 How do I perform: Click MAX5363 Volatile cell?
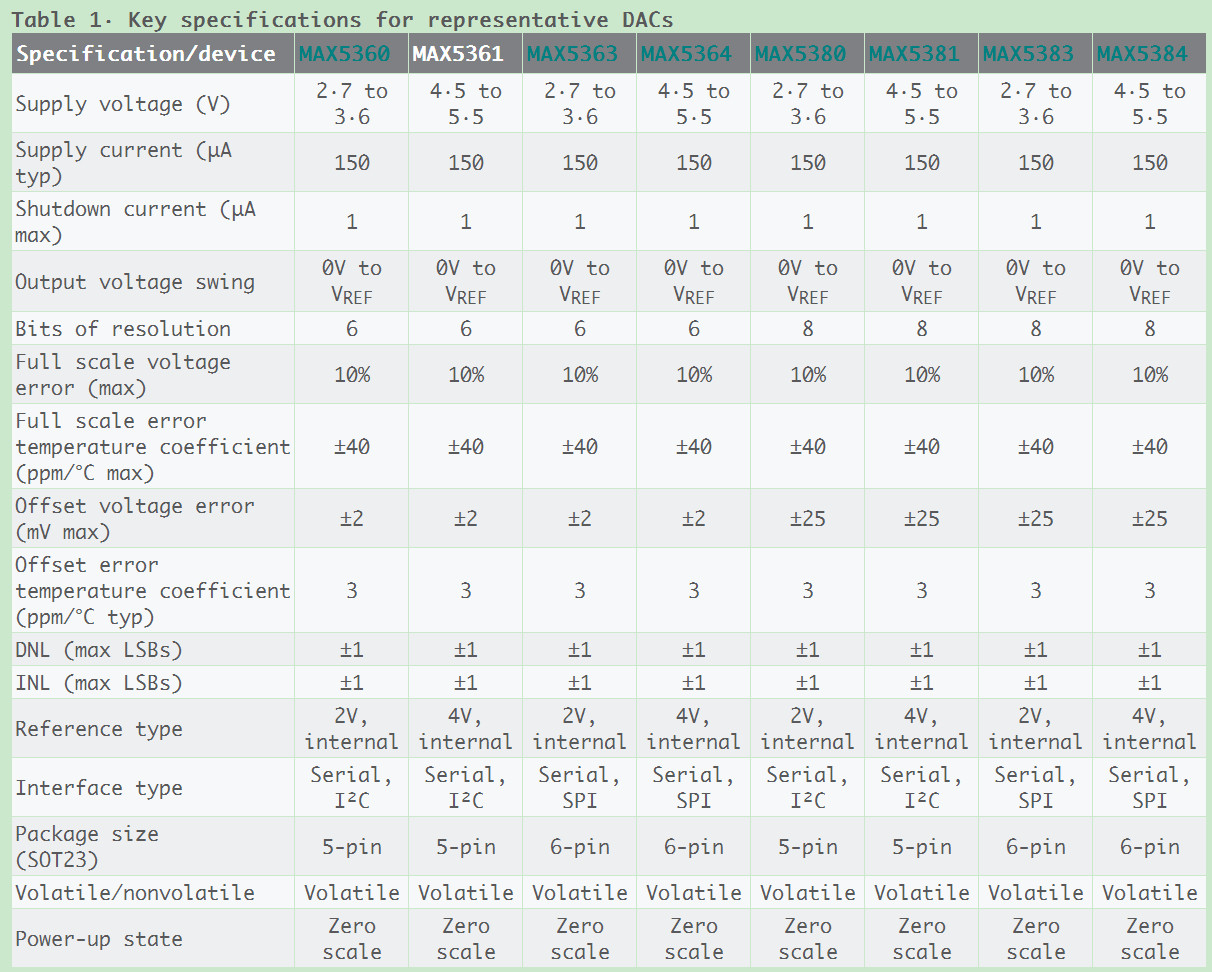point(579,893)
